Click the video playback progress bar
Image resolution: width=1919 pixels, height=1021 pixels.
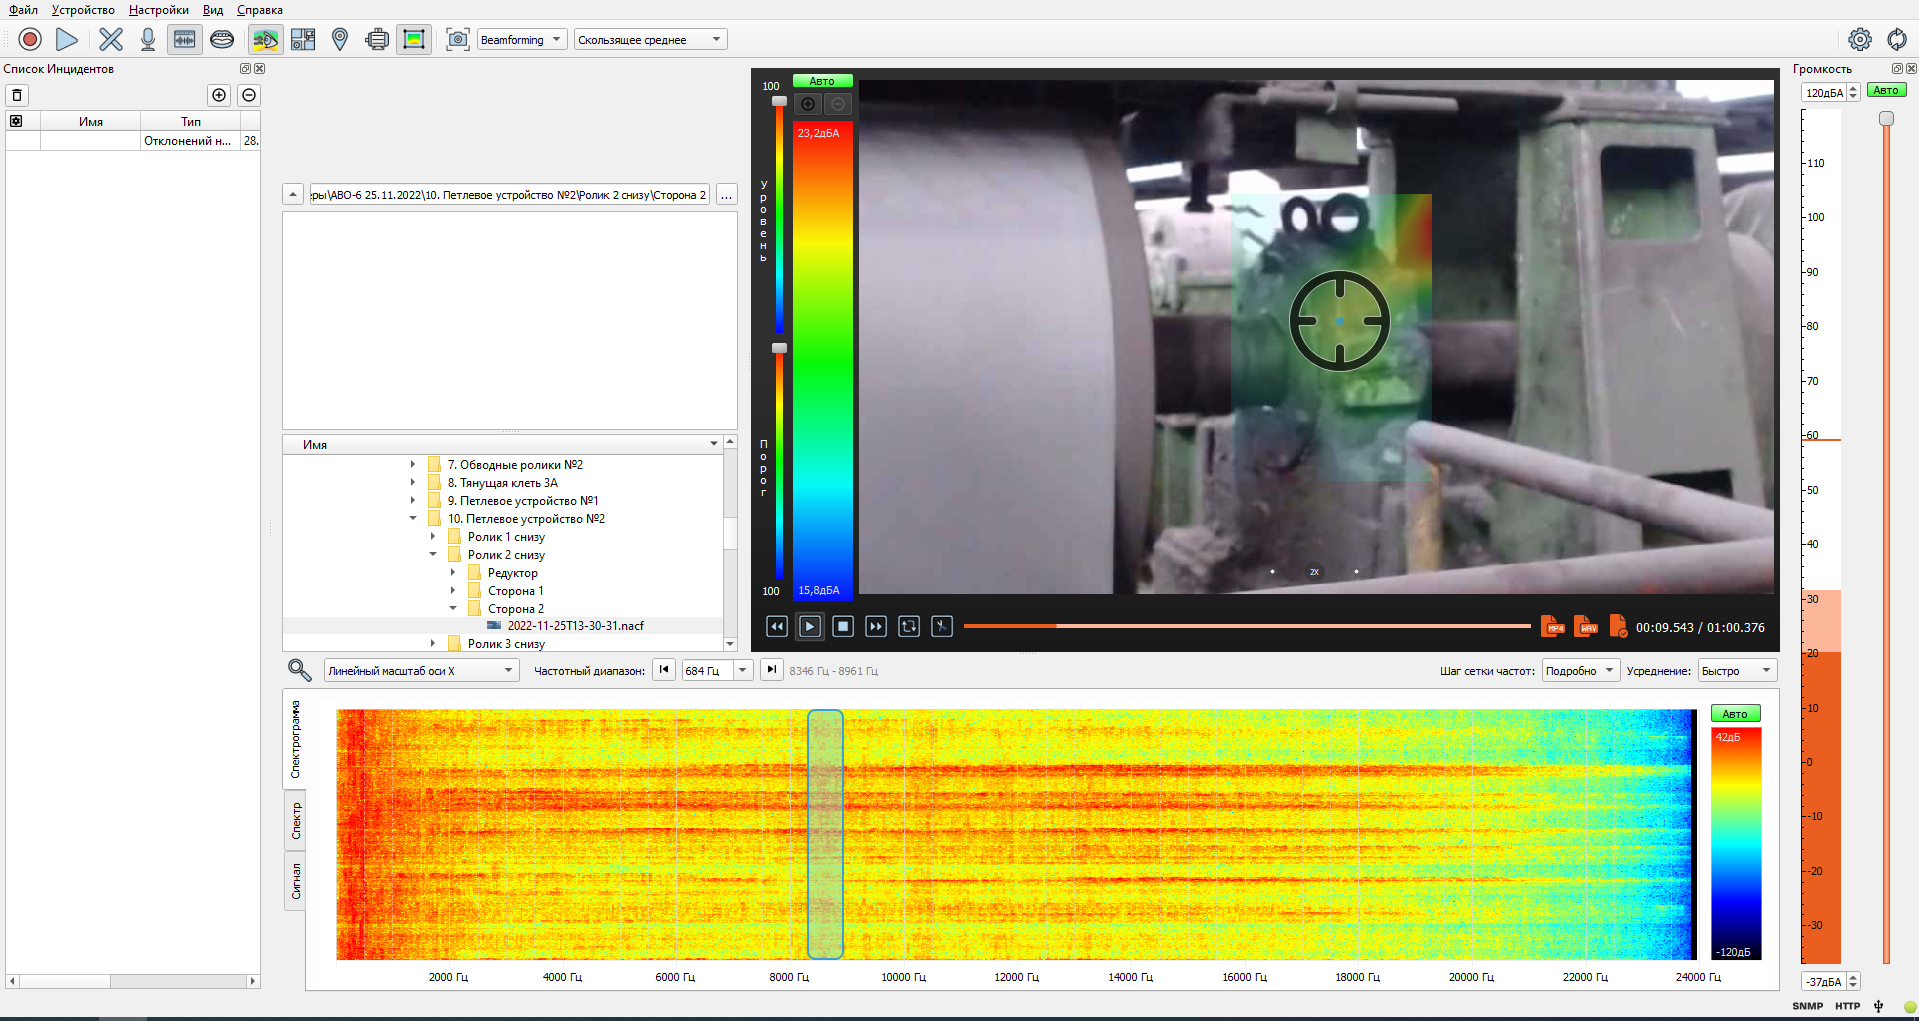pos(1246,627)
